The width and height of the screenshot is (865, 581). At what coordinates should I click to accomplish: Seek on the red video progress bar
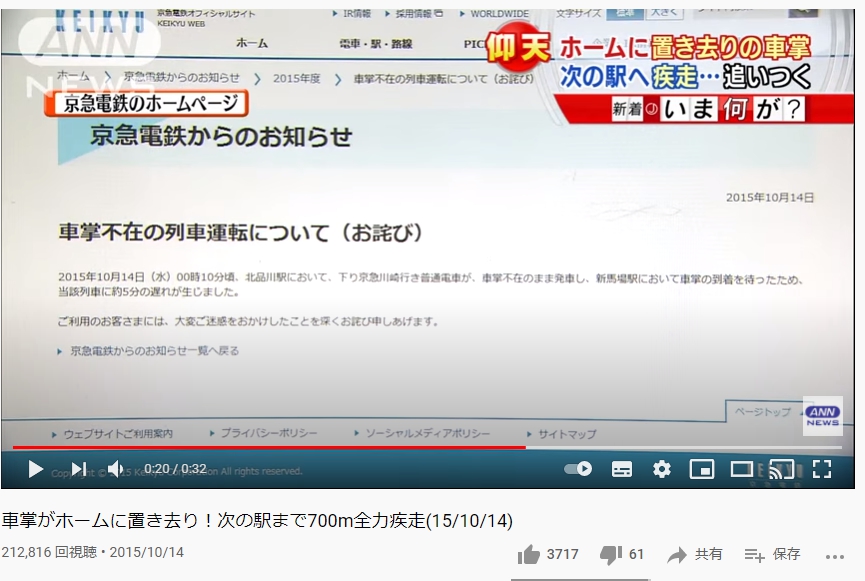[x=269, y=447]
